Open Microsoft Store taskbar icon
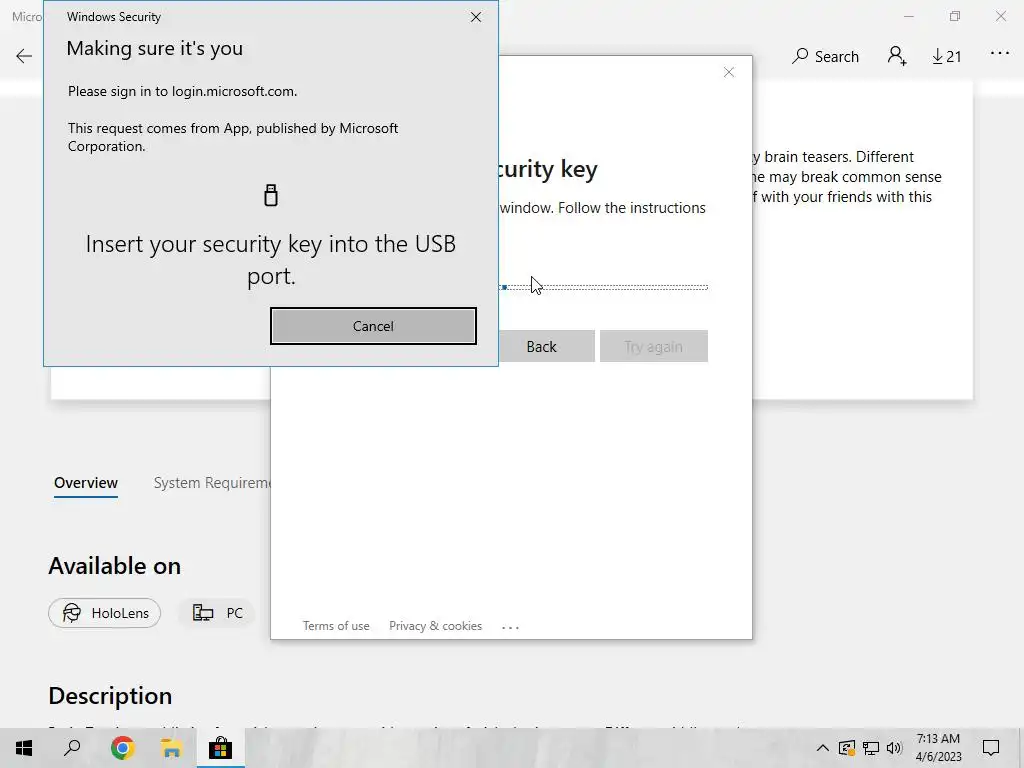Image resolution: width=1024 pixels, height=768 pixels. (x=220, y=748)
